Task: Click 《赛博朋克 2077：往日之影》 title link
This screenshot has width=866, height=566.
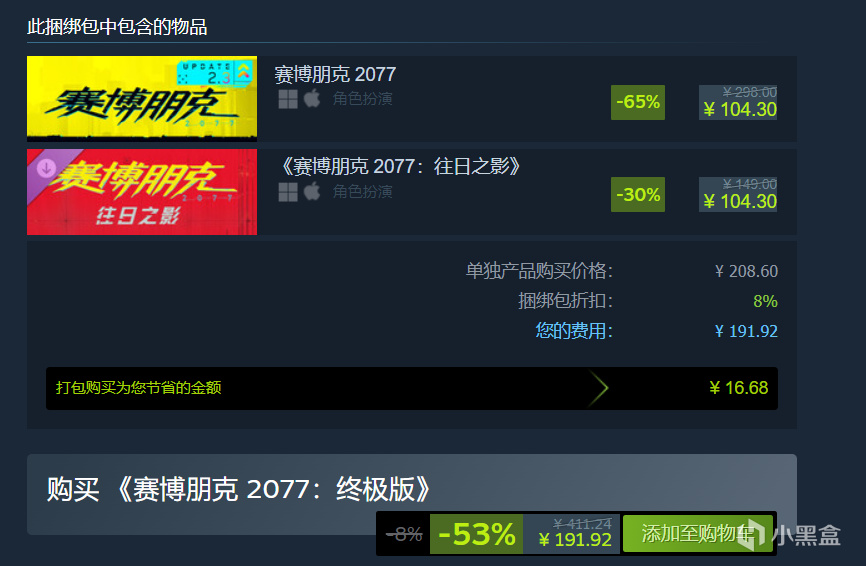Action: click(x=400, y=166)
